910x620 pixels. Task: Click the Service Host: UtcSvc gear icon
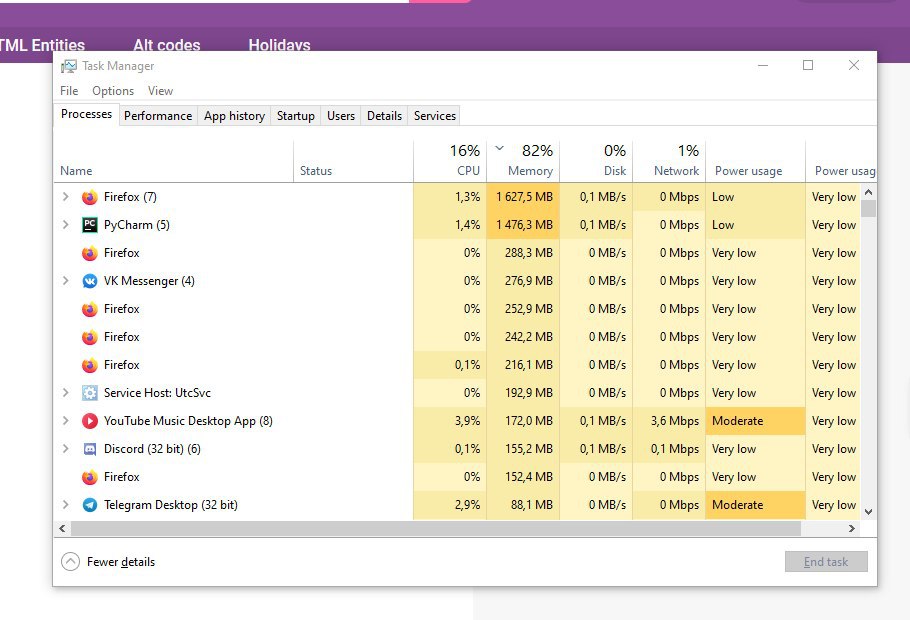pos(89,393)
